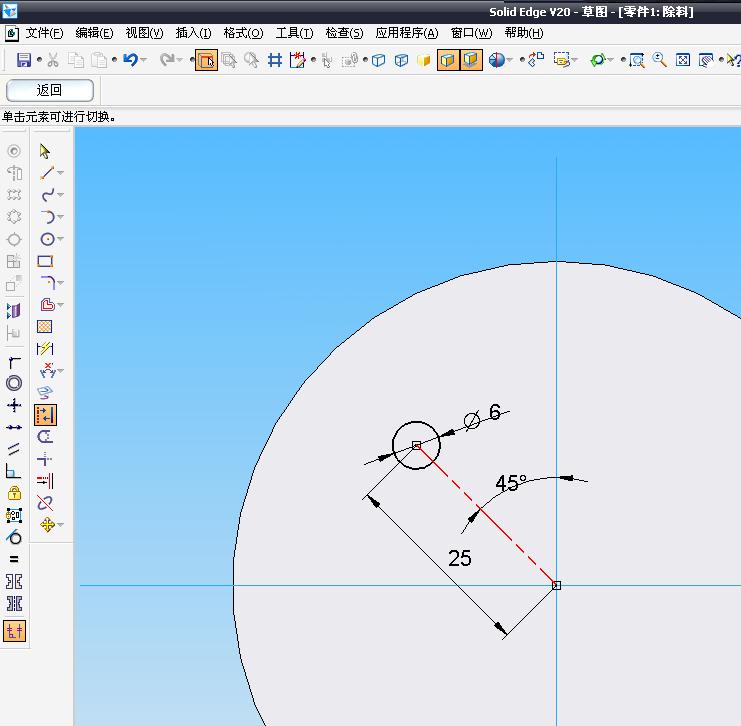
Task: Click the Equal relationship icon
Action: pyautogui.click(x=14, y=559)
